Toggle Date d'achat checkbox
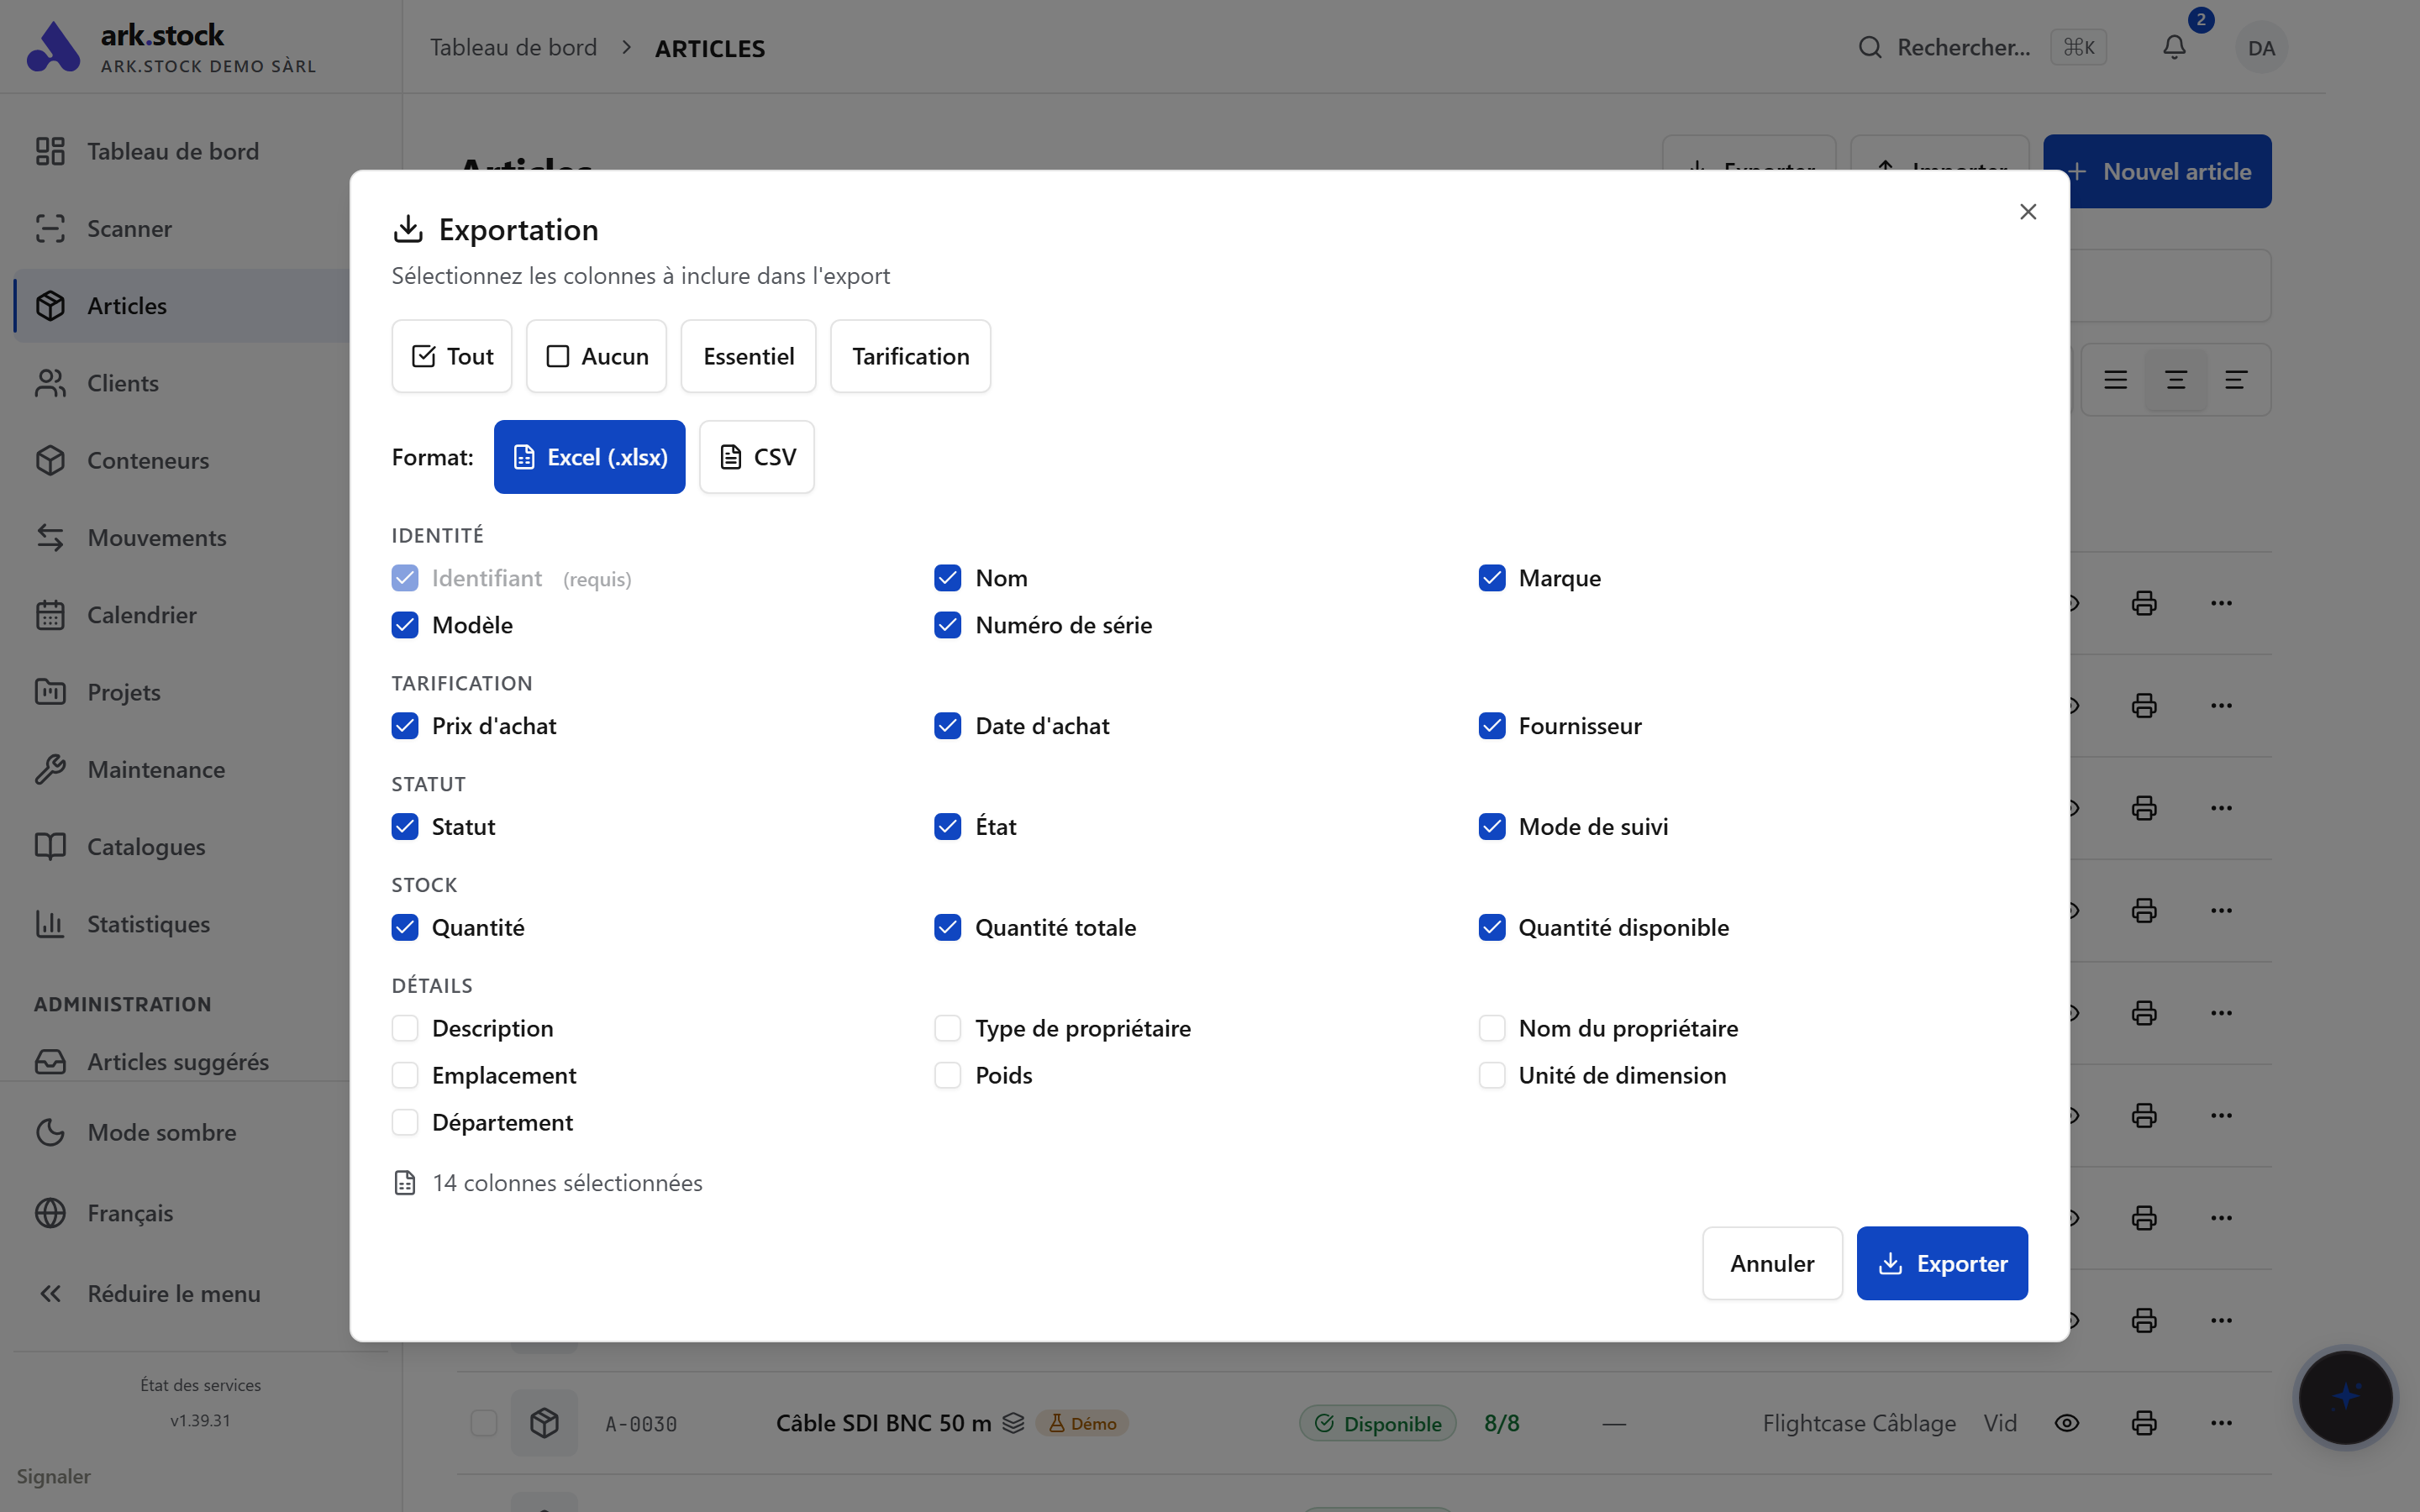Viewport: 2420px width, 1512px height. click(x=947, y=726)
